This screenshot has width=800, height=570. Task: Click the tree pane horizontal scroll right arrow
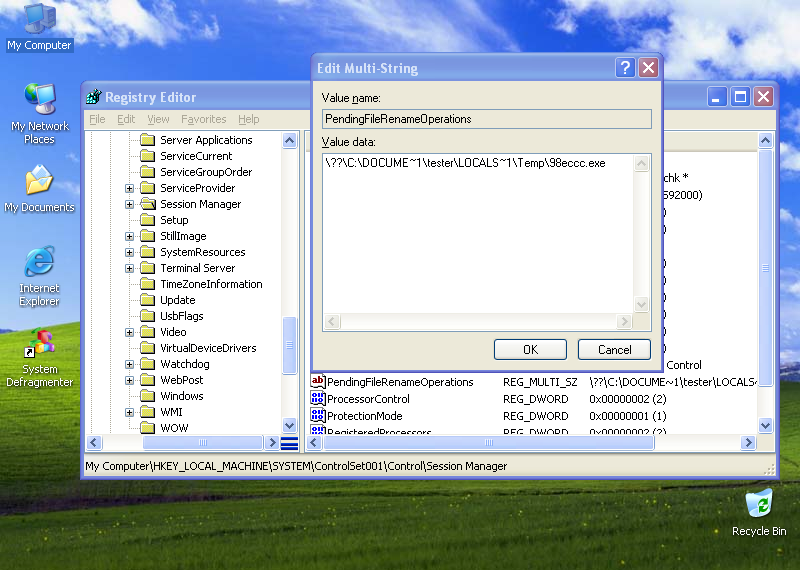pos(271,442)
